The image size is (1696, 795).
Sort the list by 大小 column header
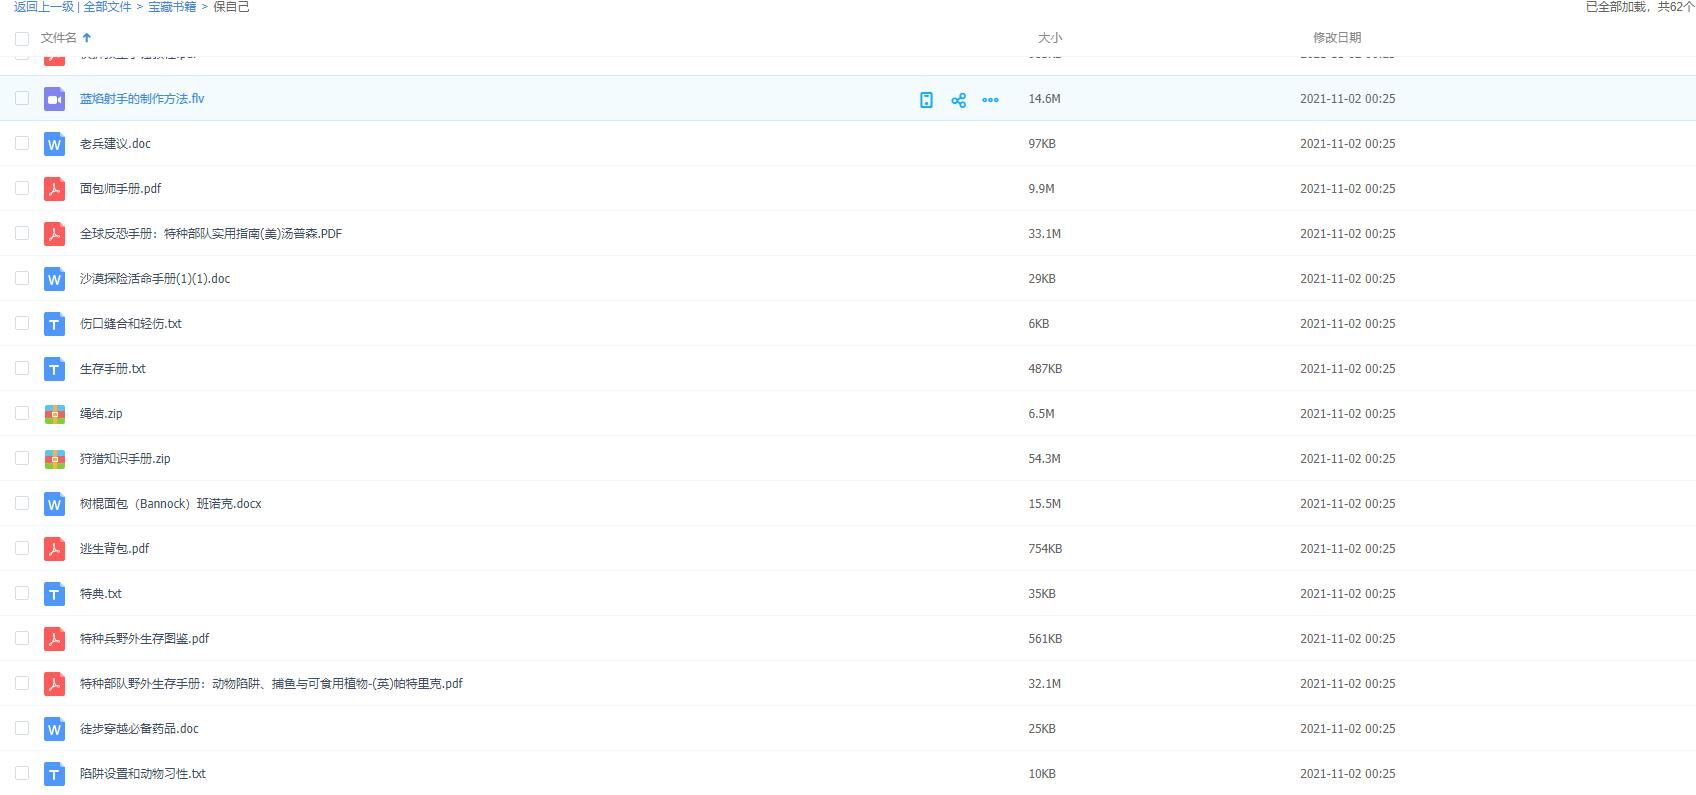1049,38
